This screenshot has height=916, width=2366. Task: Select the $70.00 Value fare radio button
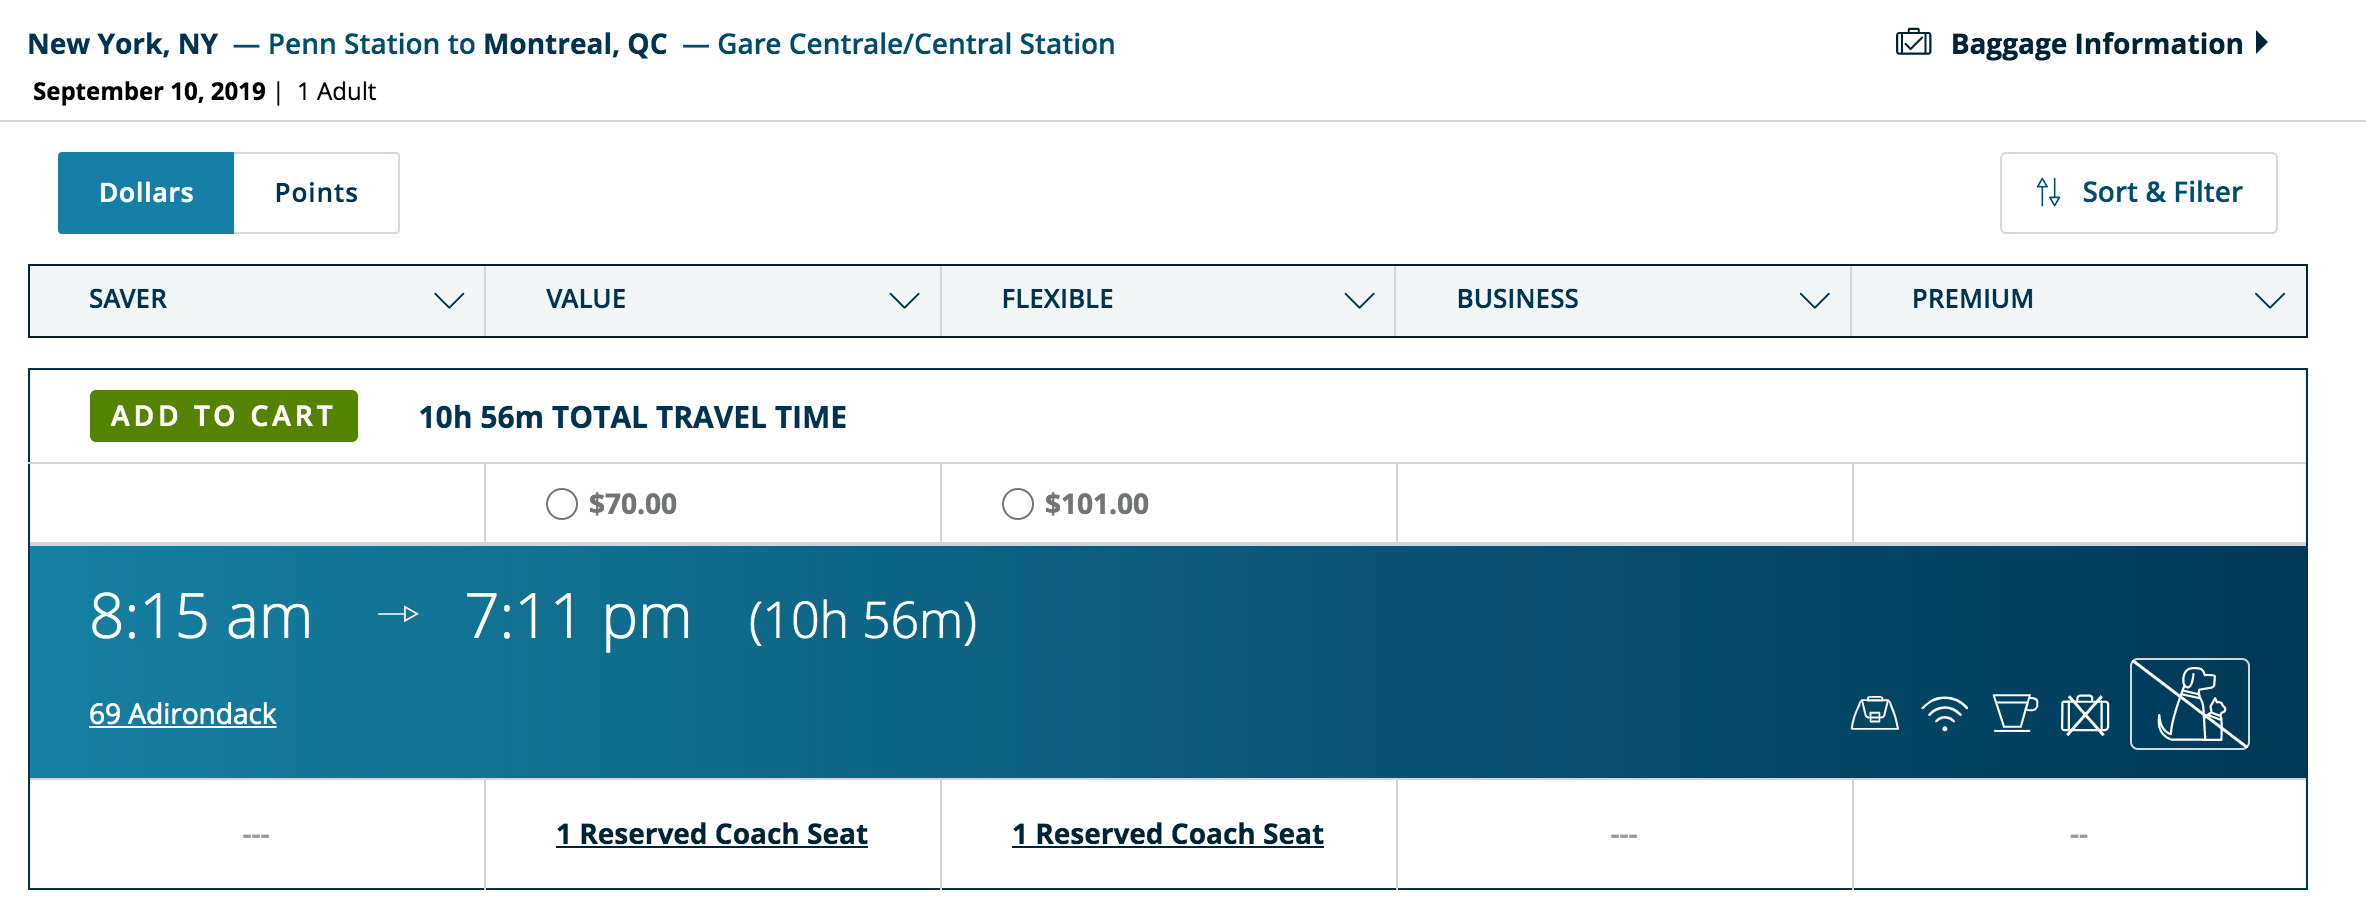tap(562, 504)
